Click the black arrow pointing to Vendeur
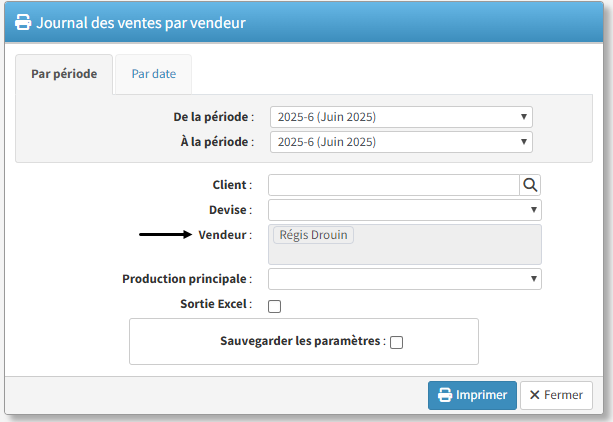 click(x=164, y=235)
